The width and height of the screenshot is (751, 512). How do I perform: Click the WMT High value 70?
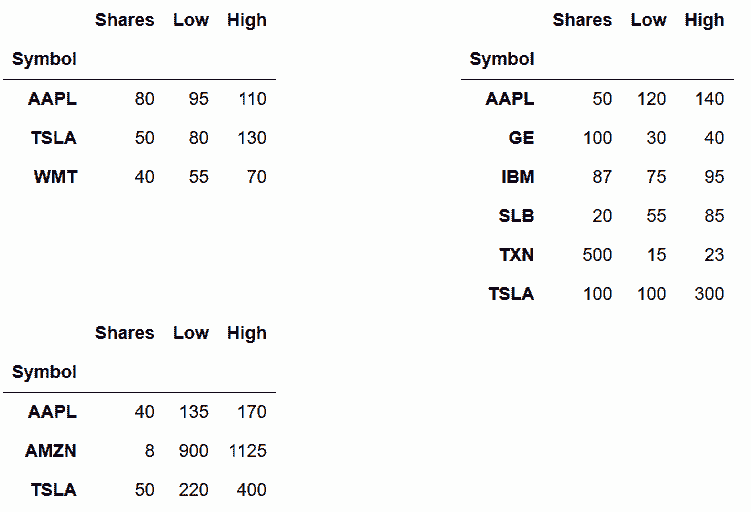pos(256,177)
